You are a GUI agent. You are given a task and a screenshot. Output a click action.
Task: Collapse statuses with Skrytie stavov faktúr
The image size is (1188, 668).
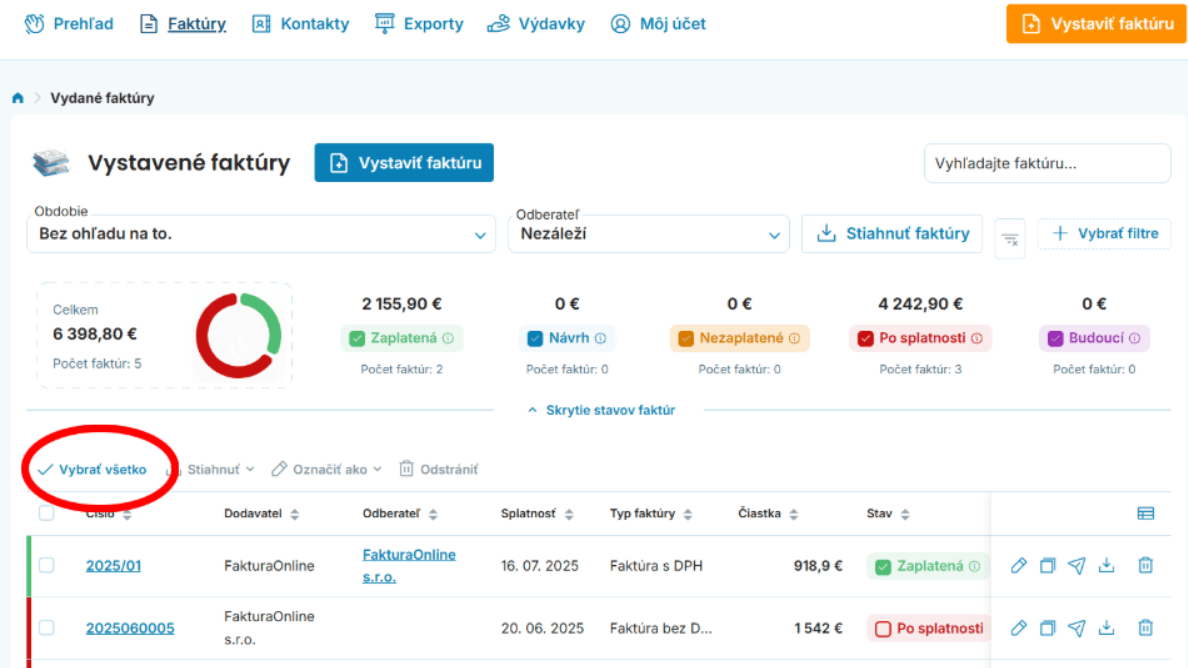coord(600,410)
